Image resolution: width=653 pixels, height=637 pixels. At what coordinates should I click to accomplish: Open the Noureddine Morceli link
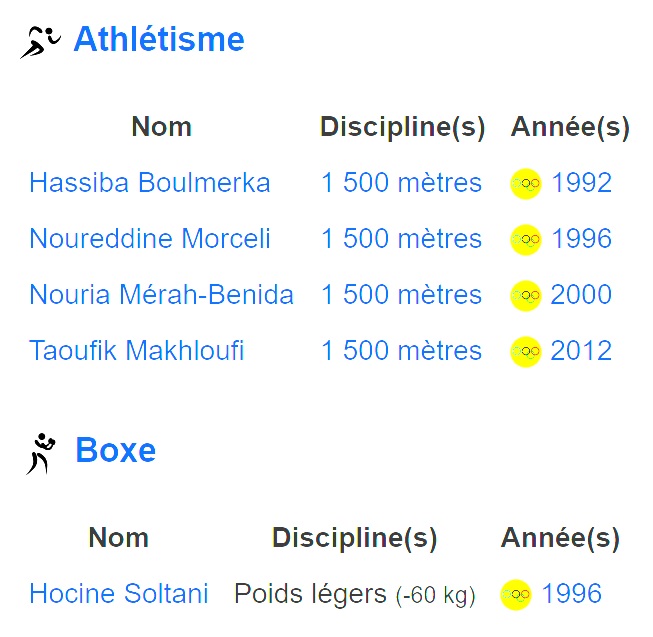(150, 238)
